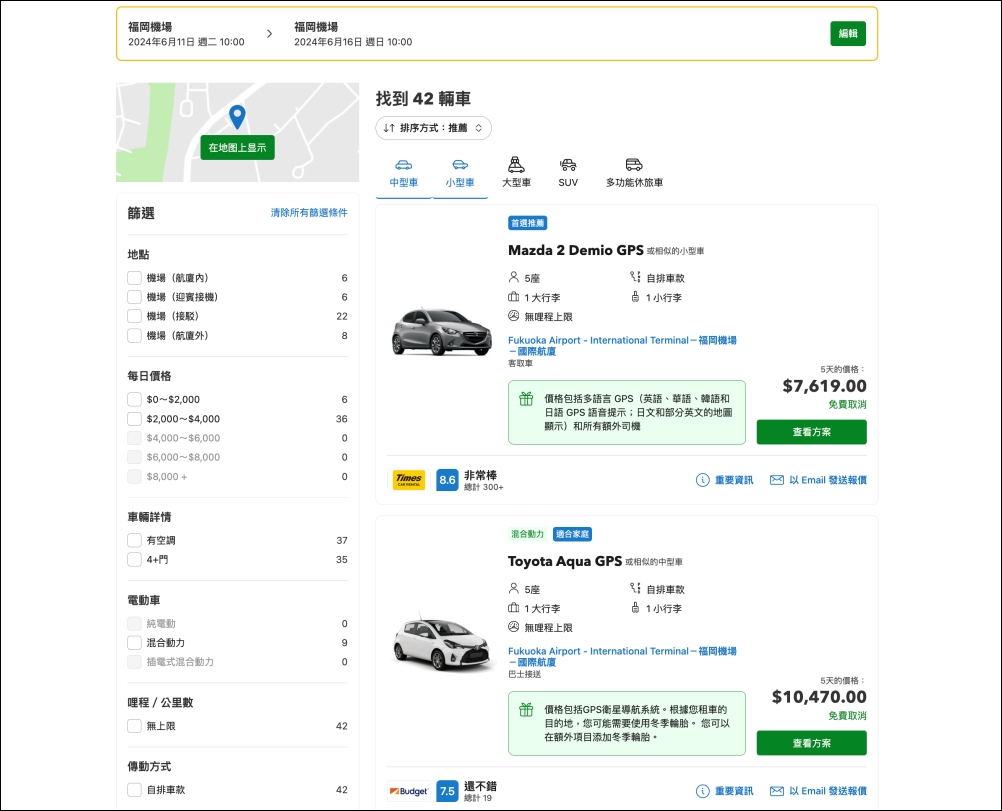Viewport: 1002px width, 811px height.
Task: Click the 多功能休旅車 van icon
Action: point(634,165)
